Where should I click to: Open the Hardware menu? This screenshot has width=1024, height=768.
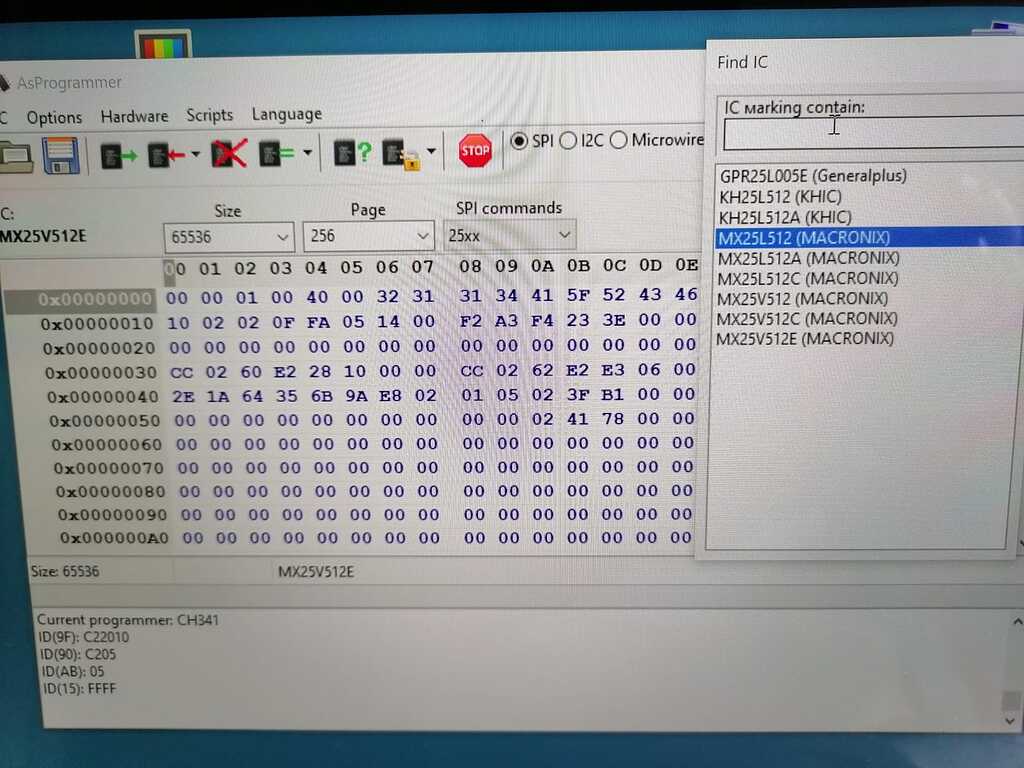tap(134, 116)
